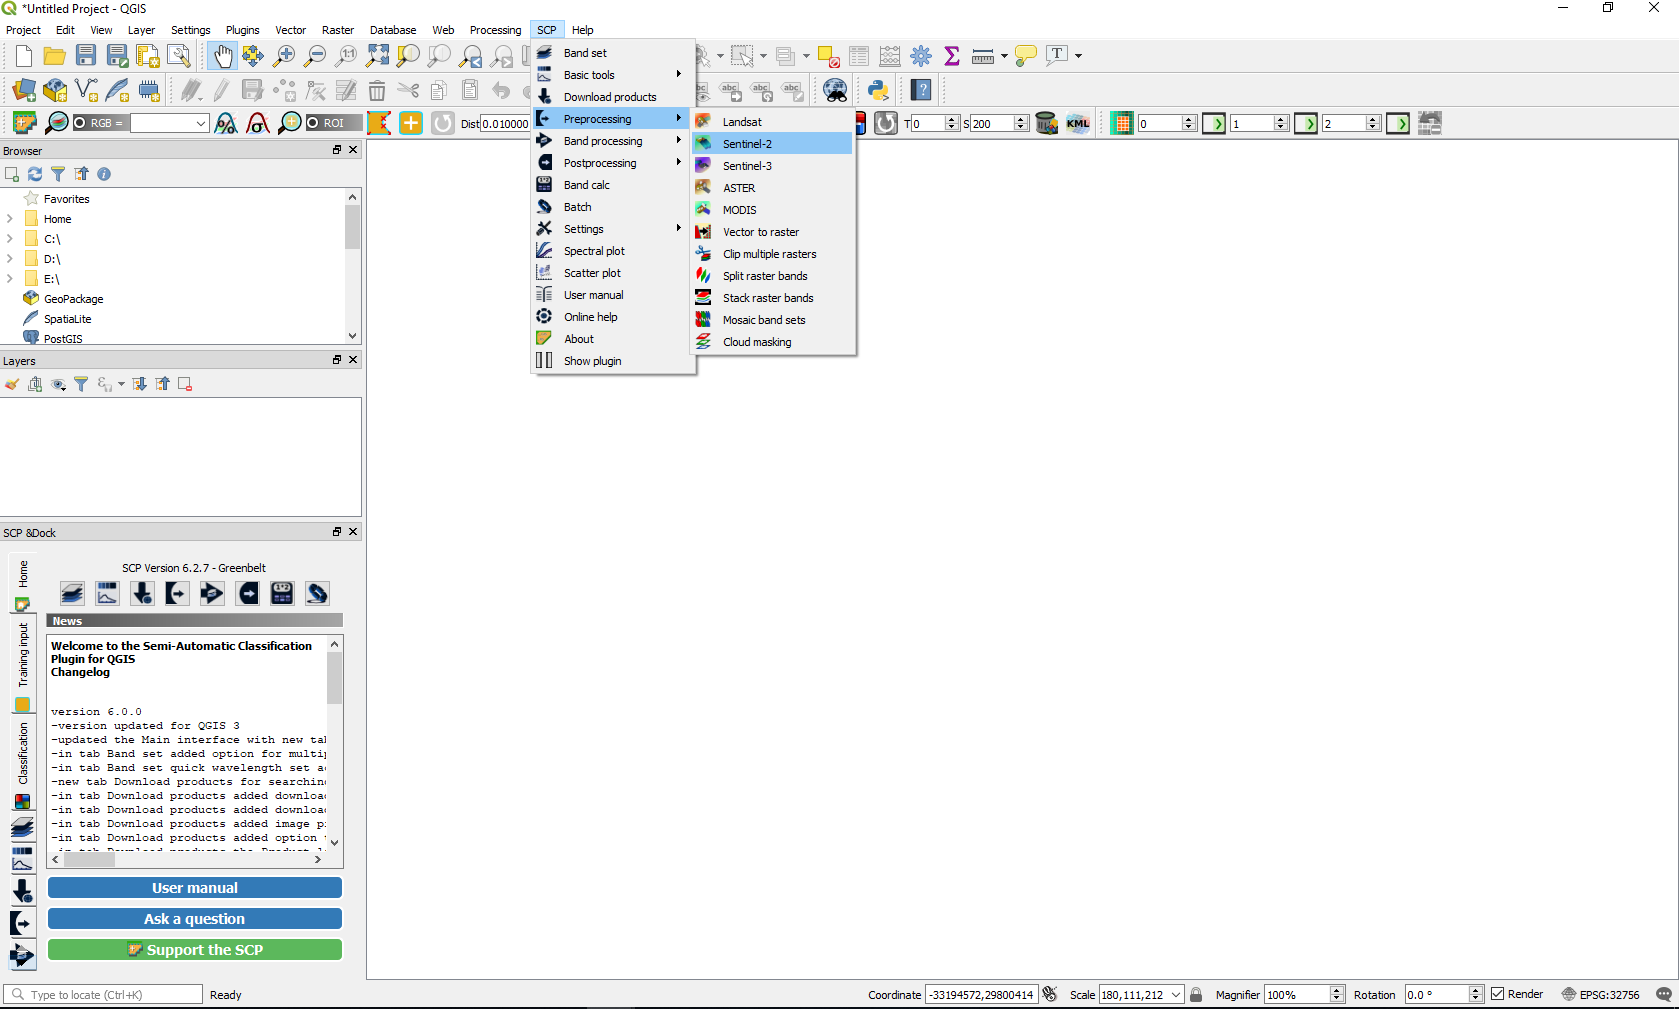Click the Zoom Full extent icon

(377, 56)
